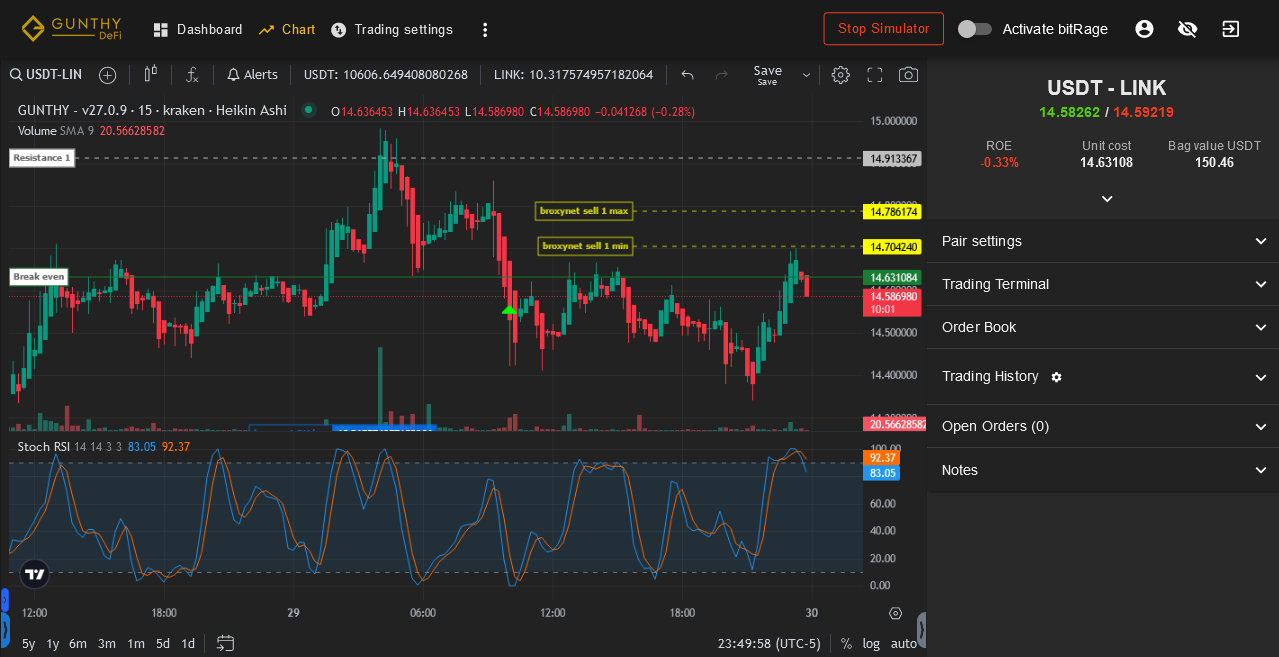Click the Gunthy DeFi logo
Image resolution: width=1279 pixels, height=657 pixels.
71,28
